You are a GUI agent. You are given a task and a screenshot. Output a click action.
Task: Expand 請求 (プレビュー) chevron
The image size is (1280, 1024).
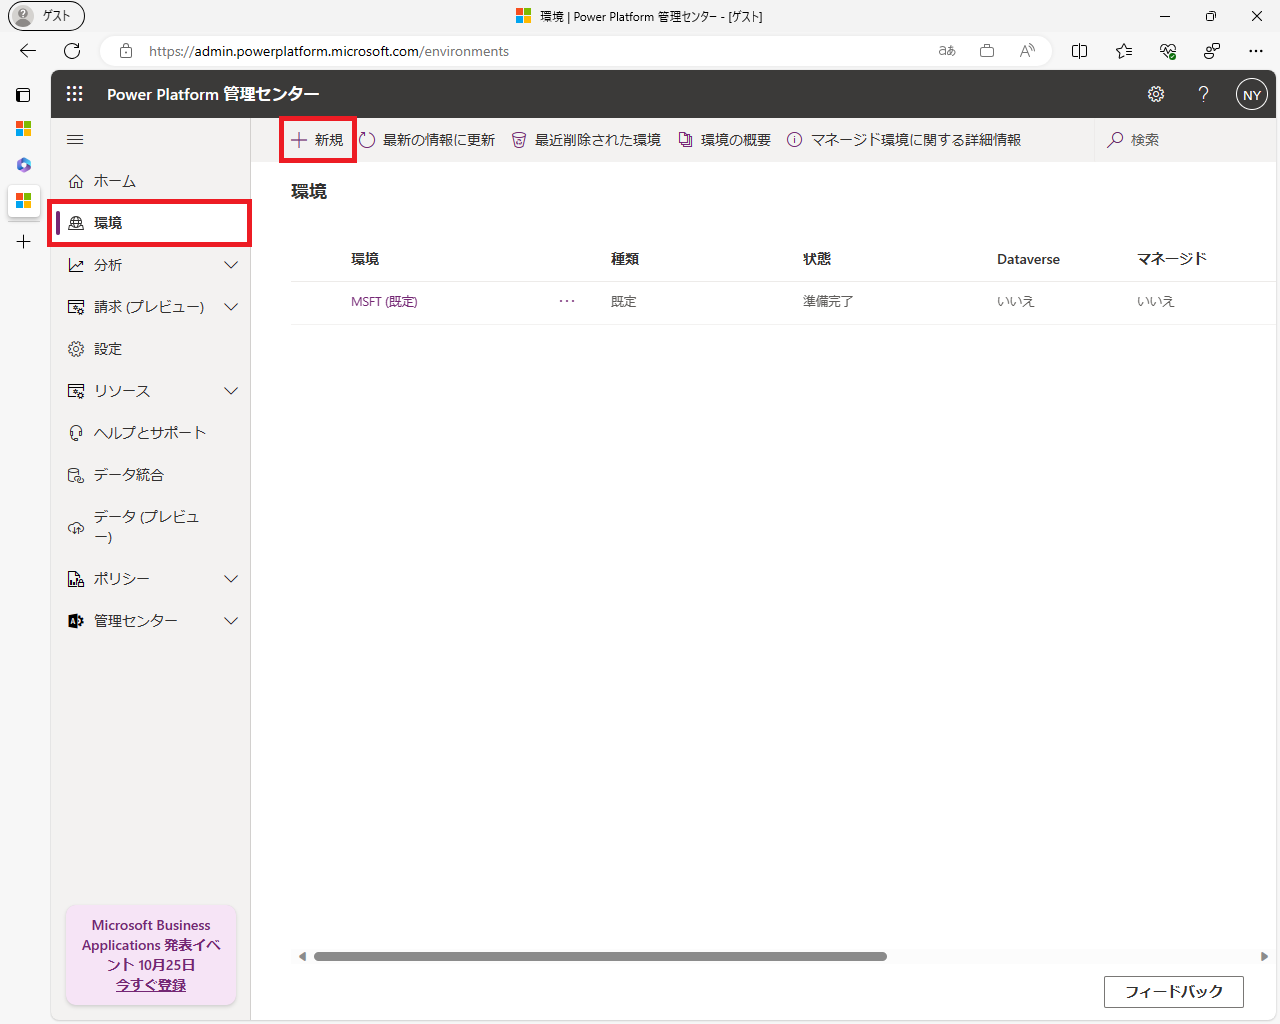click(231, 307)
